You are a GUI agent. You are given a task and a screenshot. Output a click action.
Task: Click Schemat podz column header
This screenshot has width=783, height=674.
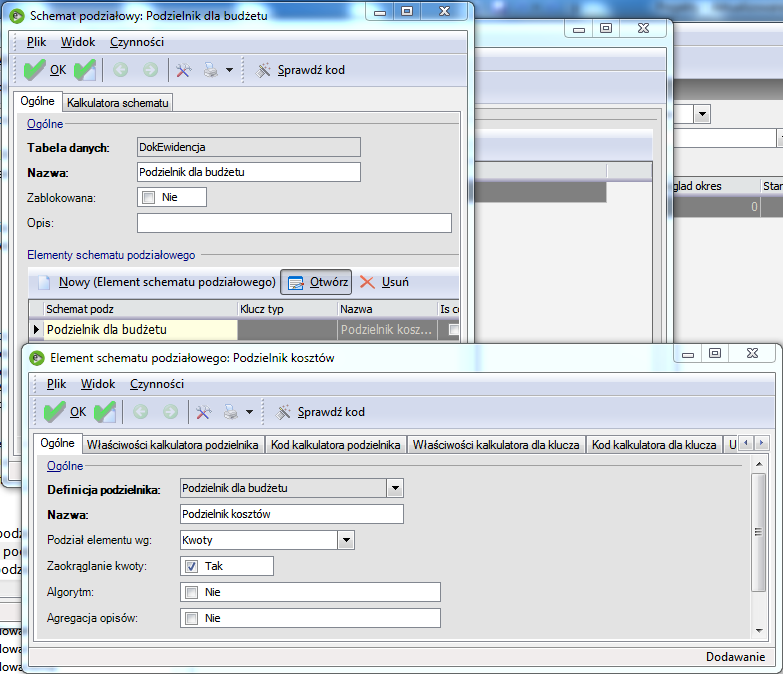coord(140,309)
